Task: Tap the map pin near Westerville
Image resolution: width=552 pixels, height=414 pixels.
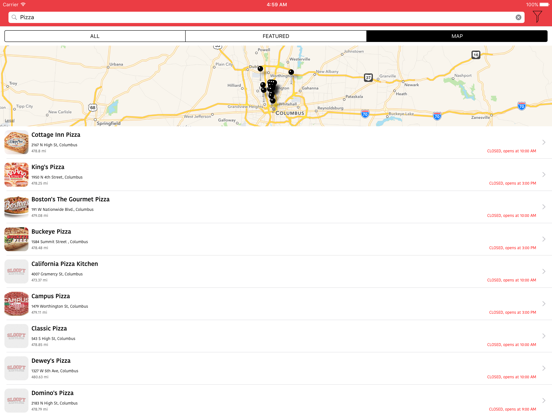Action: pyautogui.click(x=291, y=72)
